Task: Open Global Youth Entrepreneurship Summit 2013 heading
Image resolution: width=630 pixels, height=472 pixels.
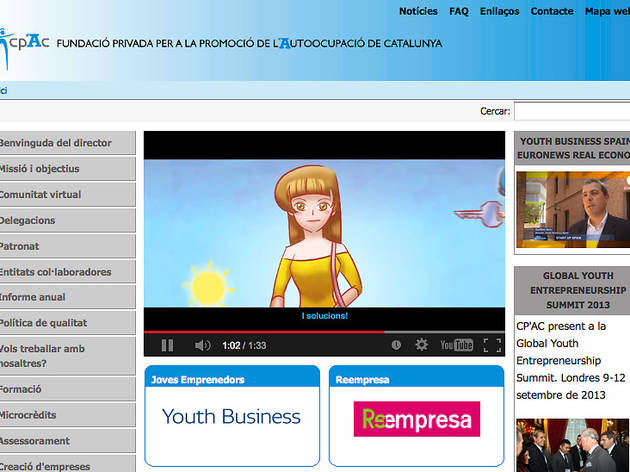Action: pos(573,290)
